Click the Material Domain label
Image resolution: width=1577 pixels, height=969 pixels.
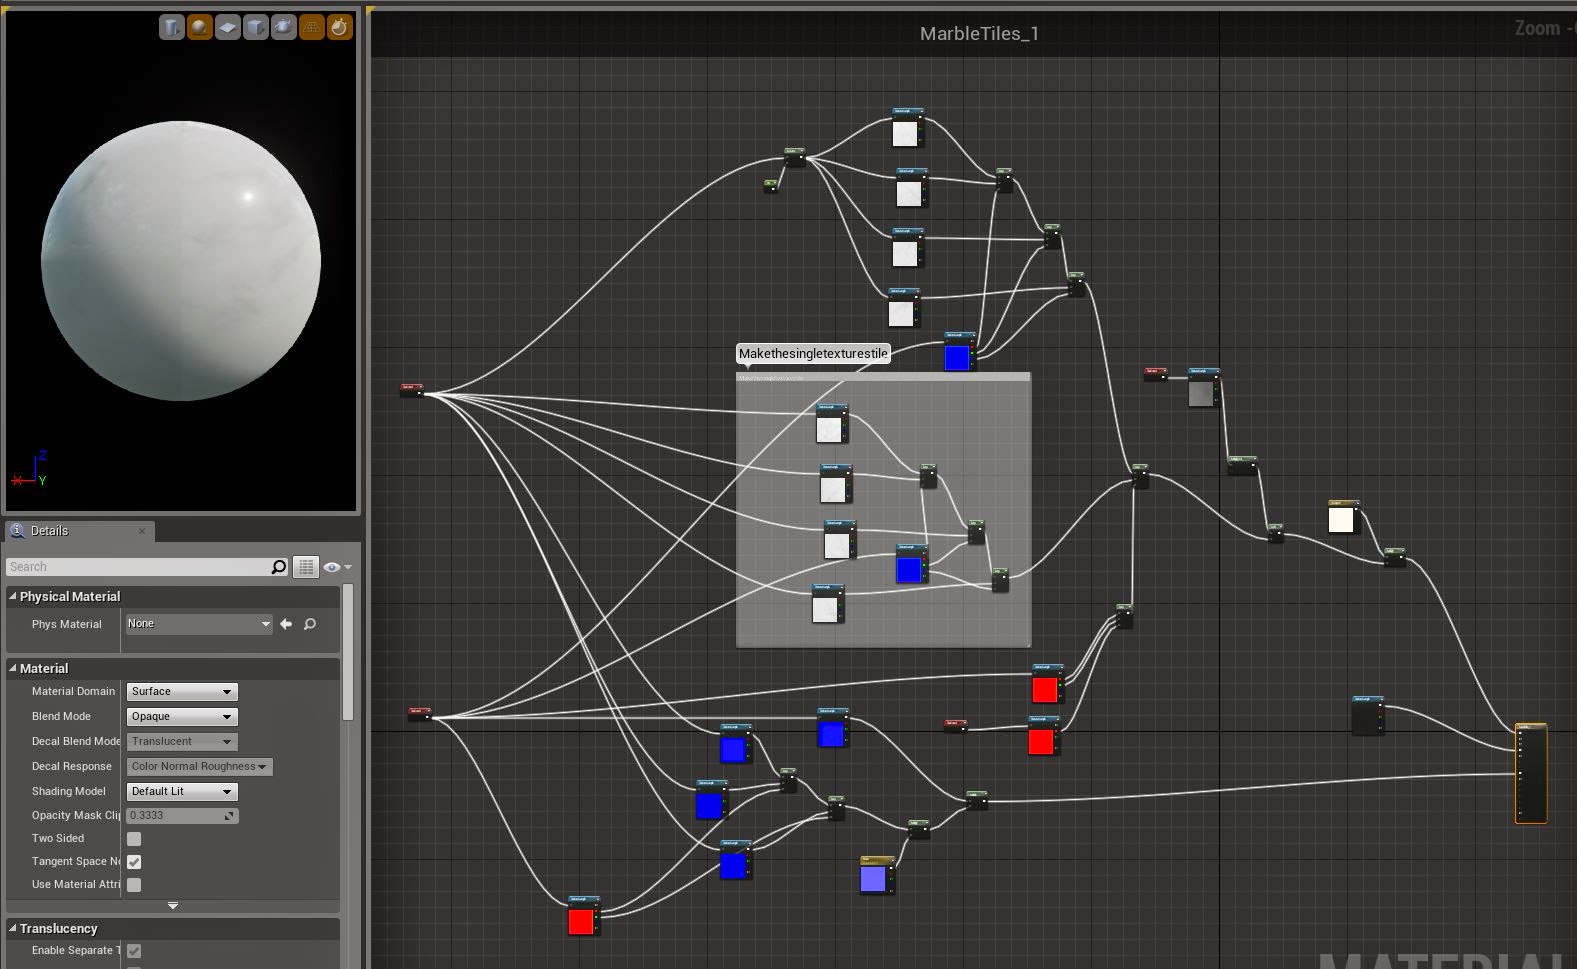pyautogui.click(x=73, y=692)
